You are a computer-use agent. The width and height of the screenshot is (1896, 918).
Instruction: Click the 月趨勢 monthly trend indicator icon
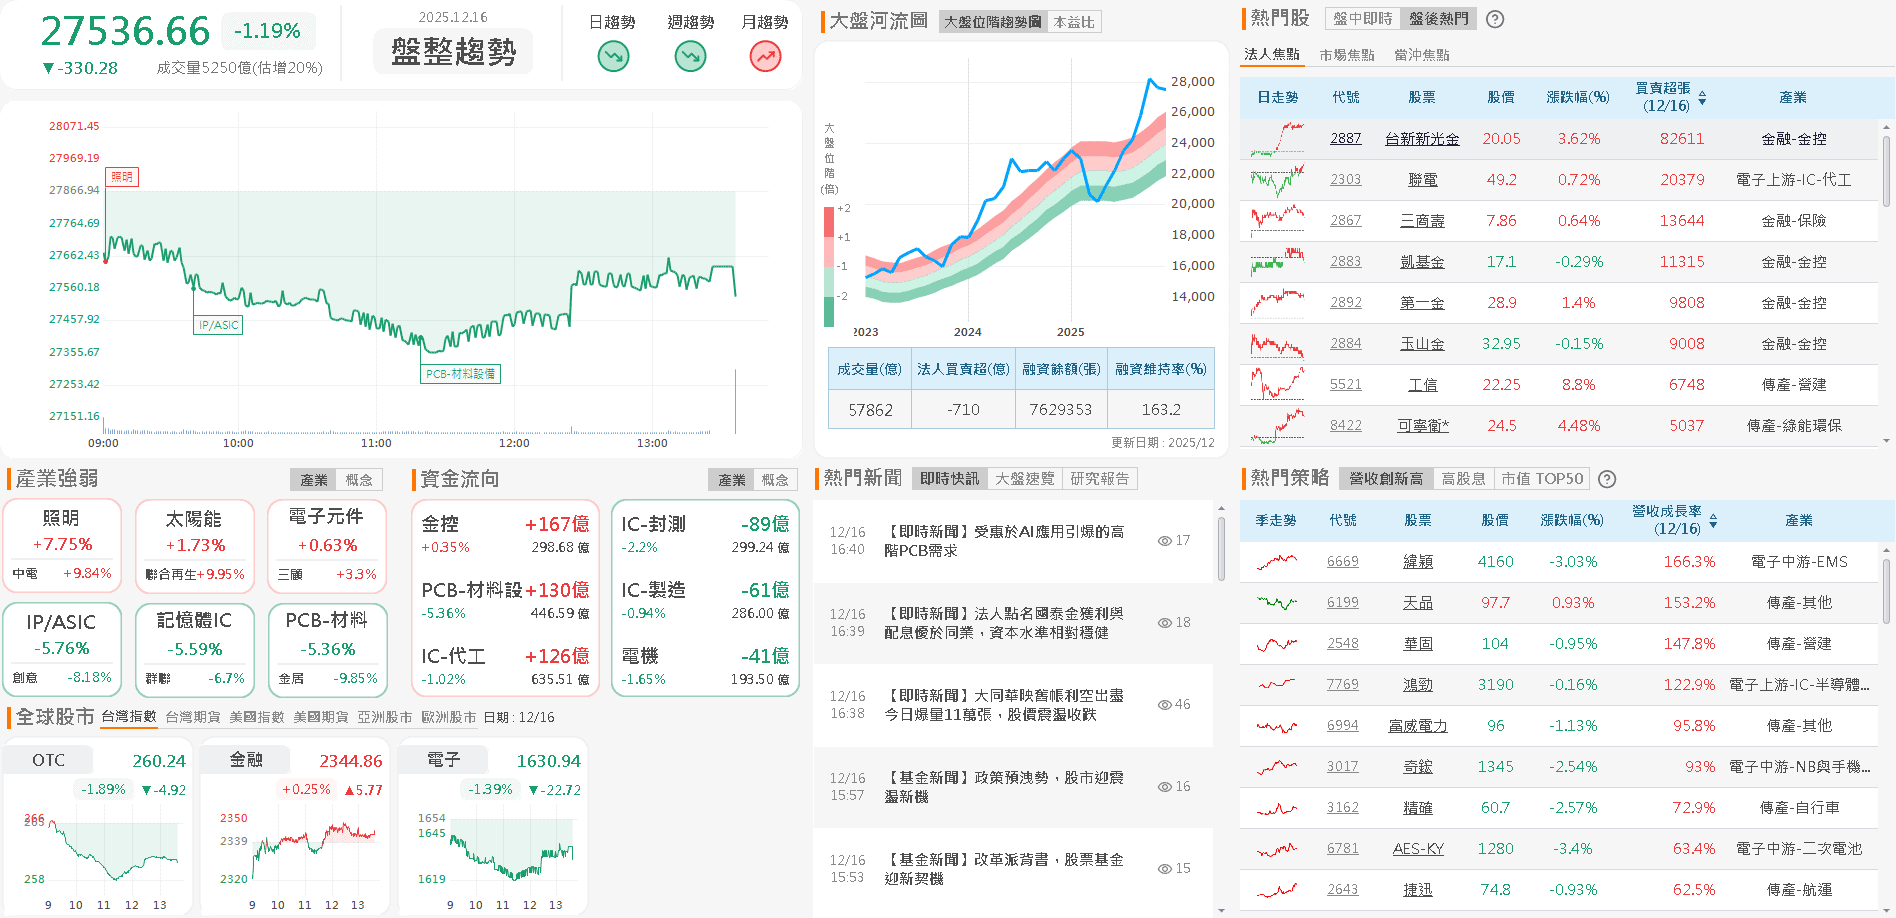point(764,57)
